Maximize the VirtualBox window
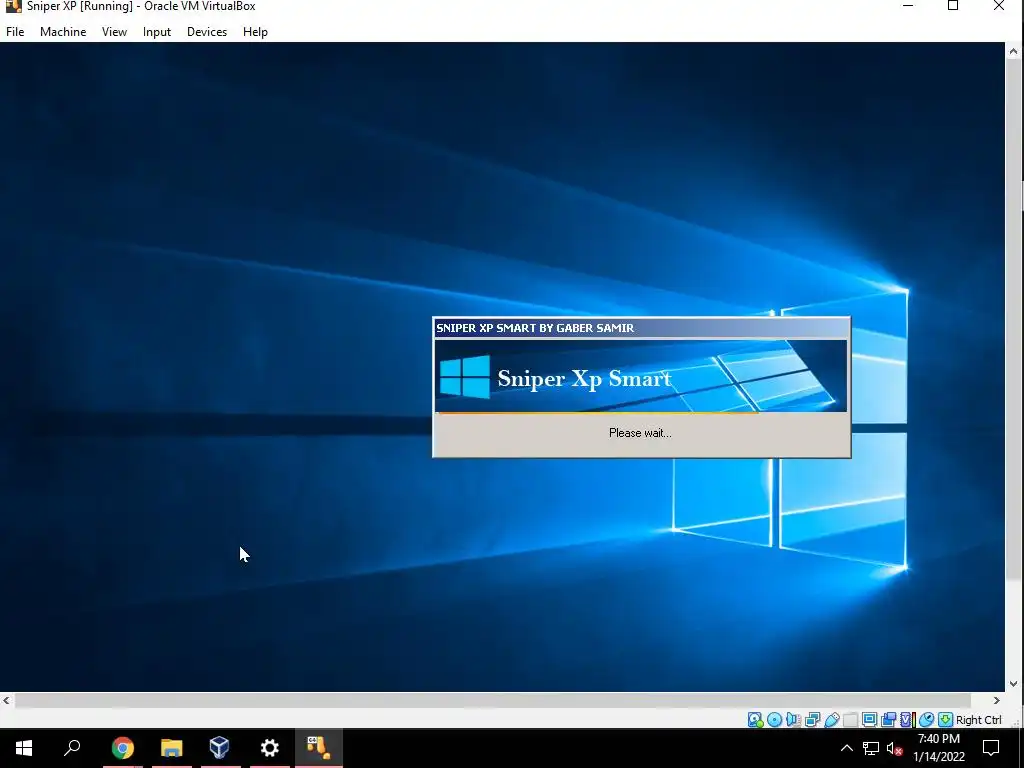The width and height of the screenshot is (1024, 768). [x=953, y=6]
